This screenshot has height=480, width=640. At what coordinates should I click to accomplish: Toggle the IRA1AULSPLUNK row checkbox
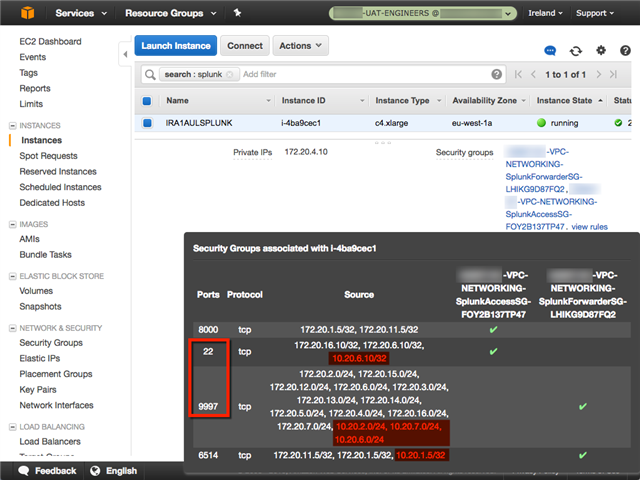point(147,123)
